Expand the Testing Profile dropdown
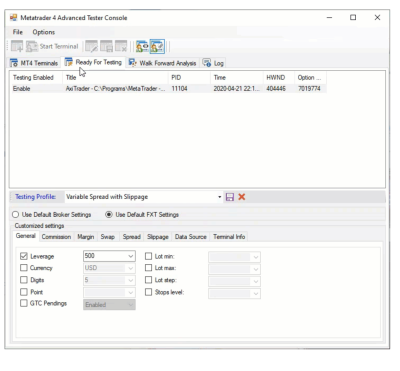The width and height of the screenshot is (400, 371). pyautogui.click(x=220, y=197)
